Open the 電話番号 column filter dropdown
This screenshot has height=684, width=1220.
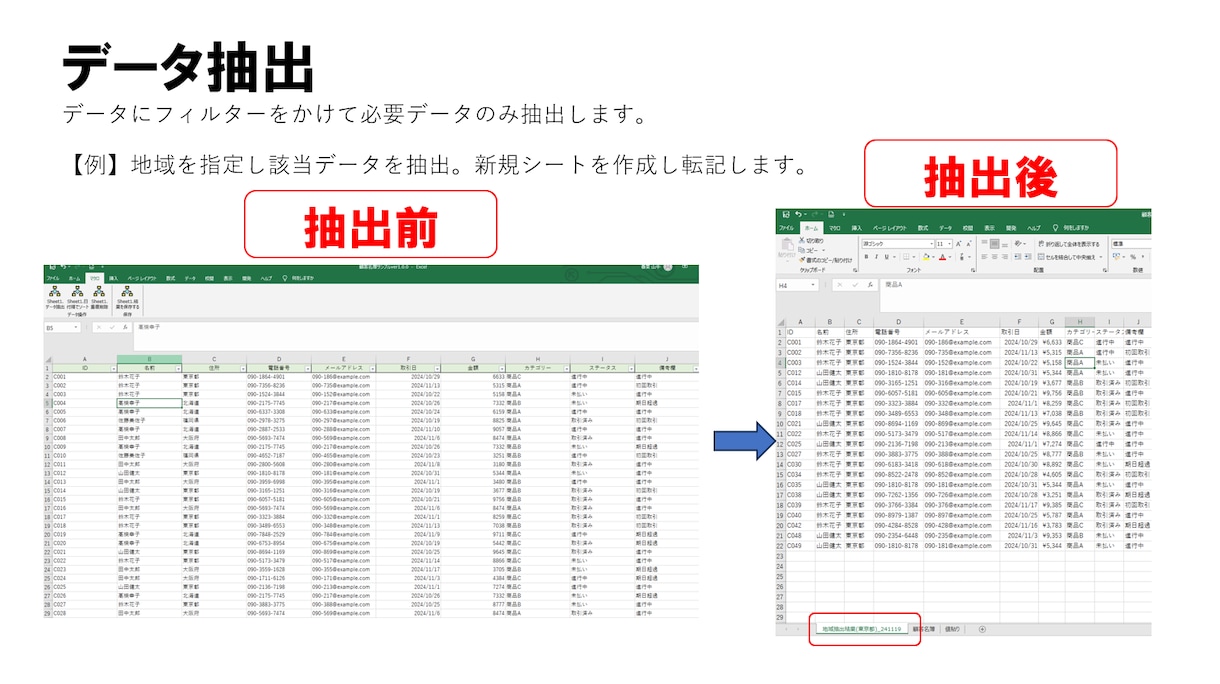(x=308, y=368)
